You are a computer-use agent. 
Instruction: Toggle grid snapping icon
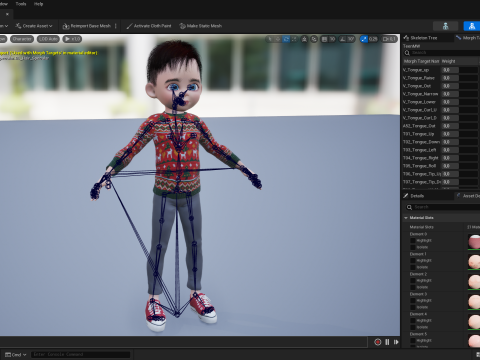point(324,39)
